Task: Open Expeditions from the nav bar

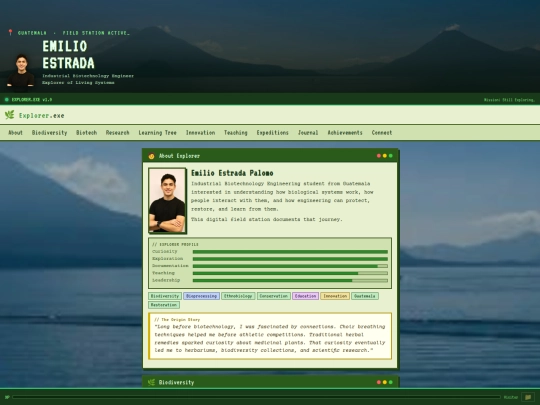Action: [x=272, y=133]
